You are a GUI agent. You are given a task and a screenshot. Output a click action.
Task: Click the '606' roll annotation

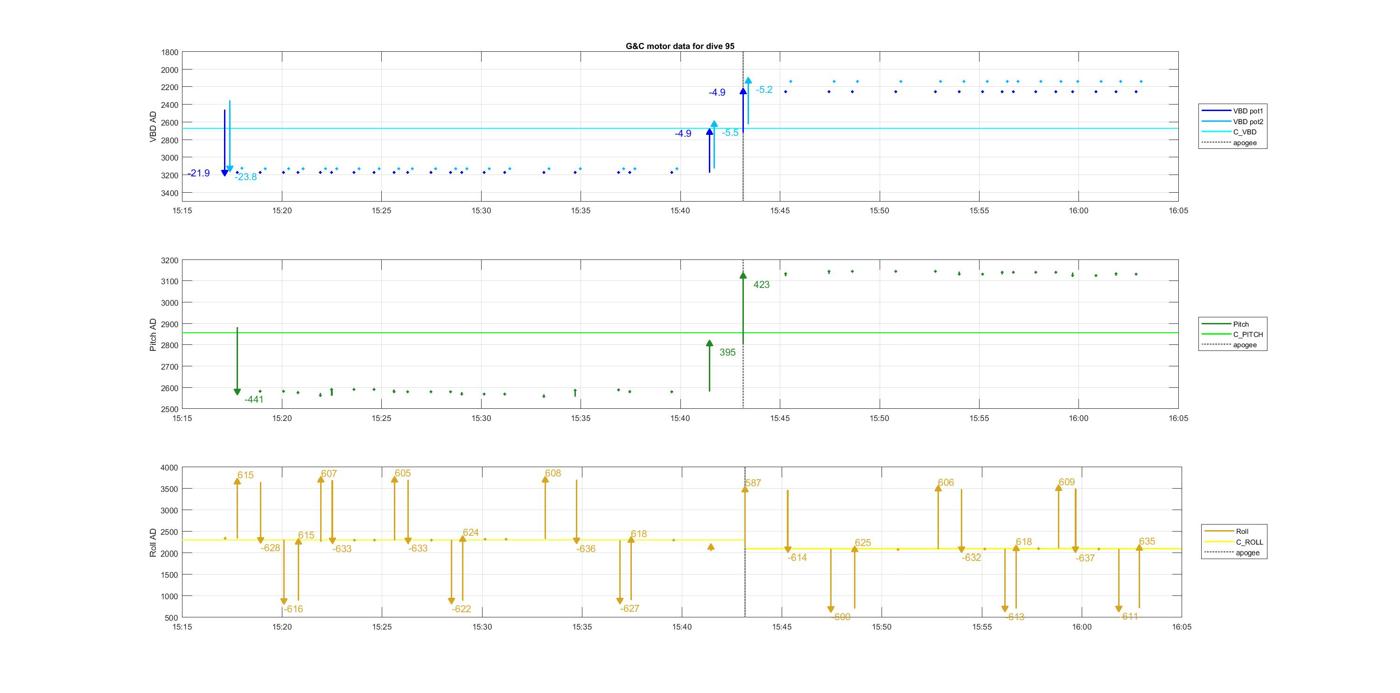click(946, 483)
